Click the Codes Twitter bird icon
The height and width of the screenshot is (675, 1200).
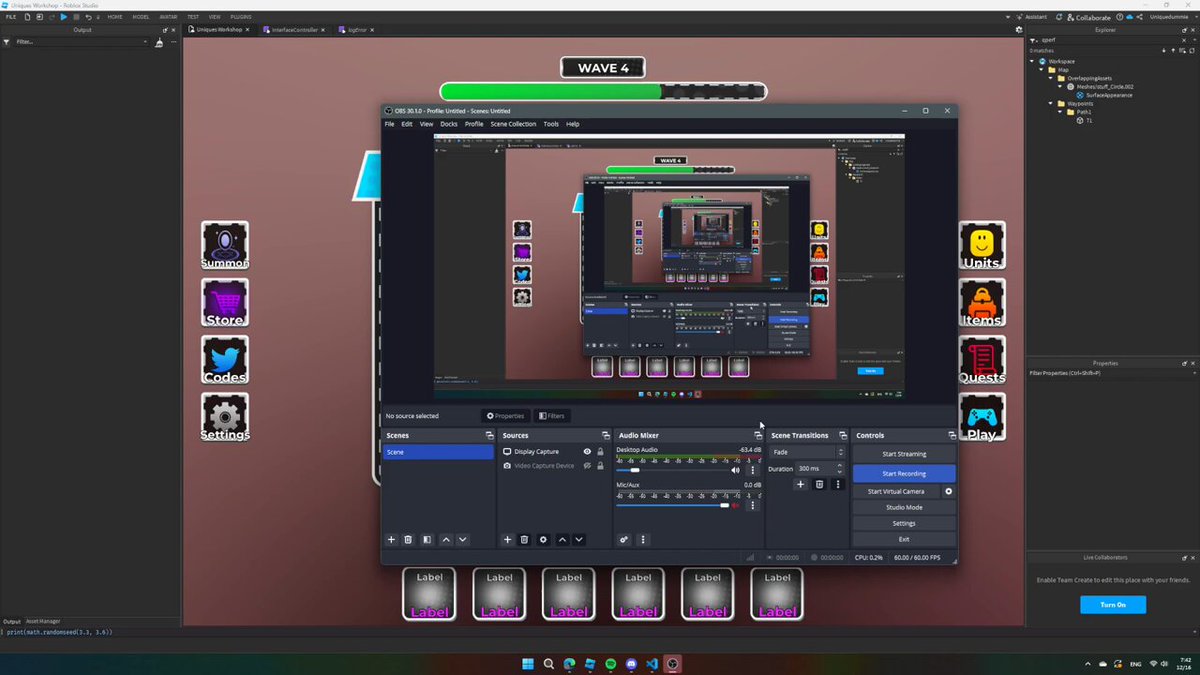(x=225, y=360)
